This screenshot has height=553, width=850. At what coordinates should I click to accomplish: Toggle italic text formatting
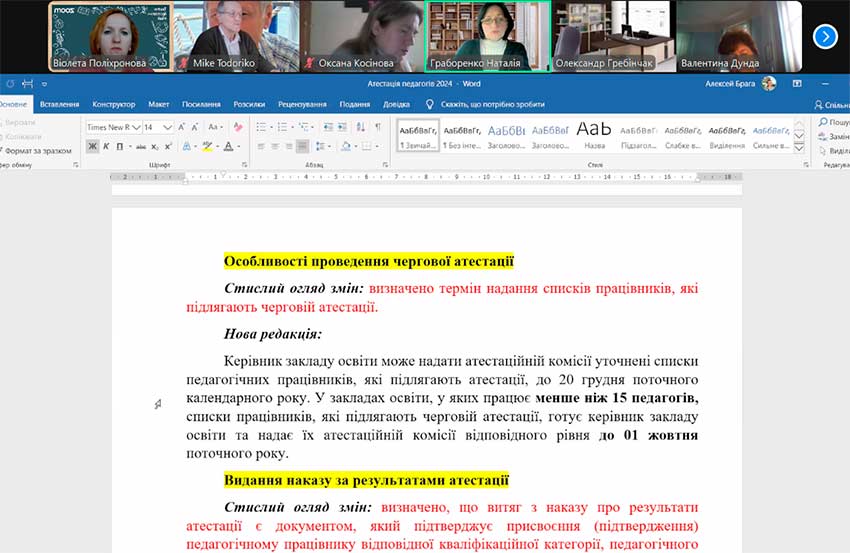(105, 146)
